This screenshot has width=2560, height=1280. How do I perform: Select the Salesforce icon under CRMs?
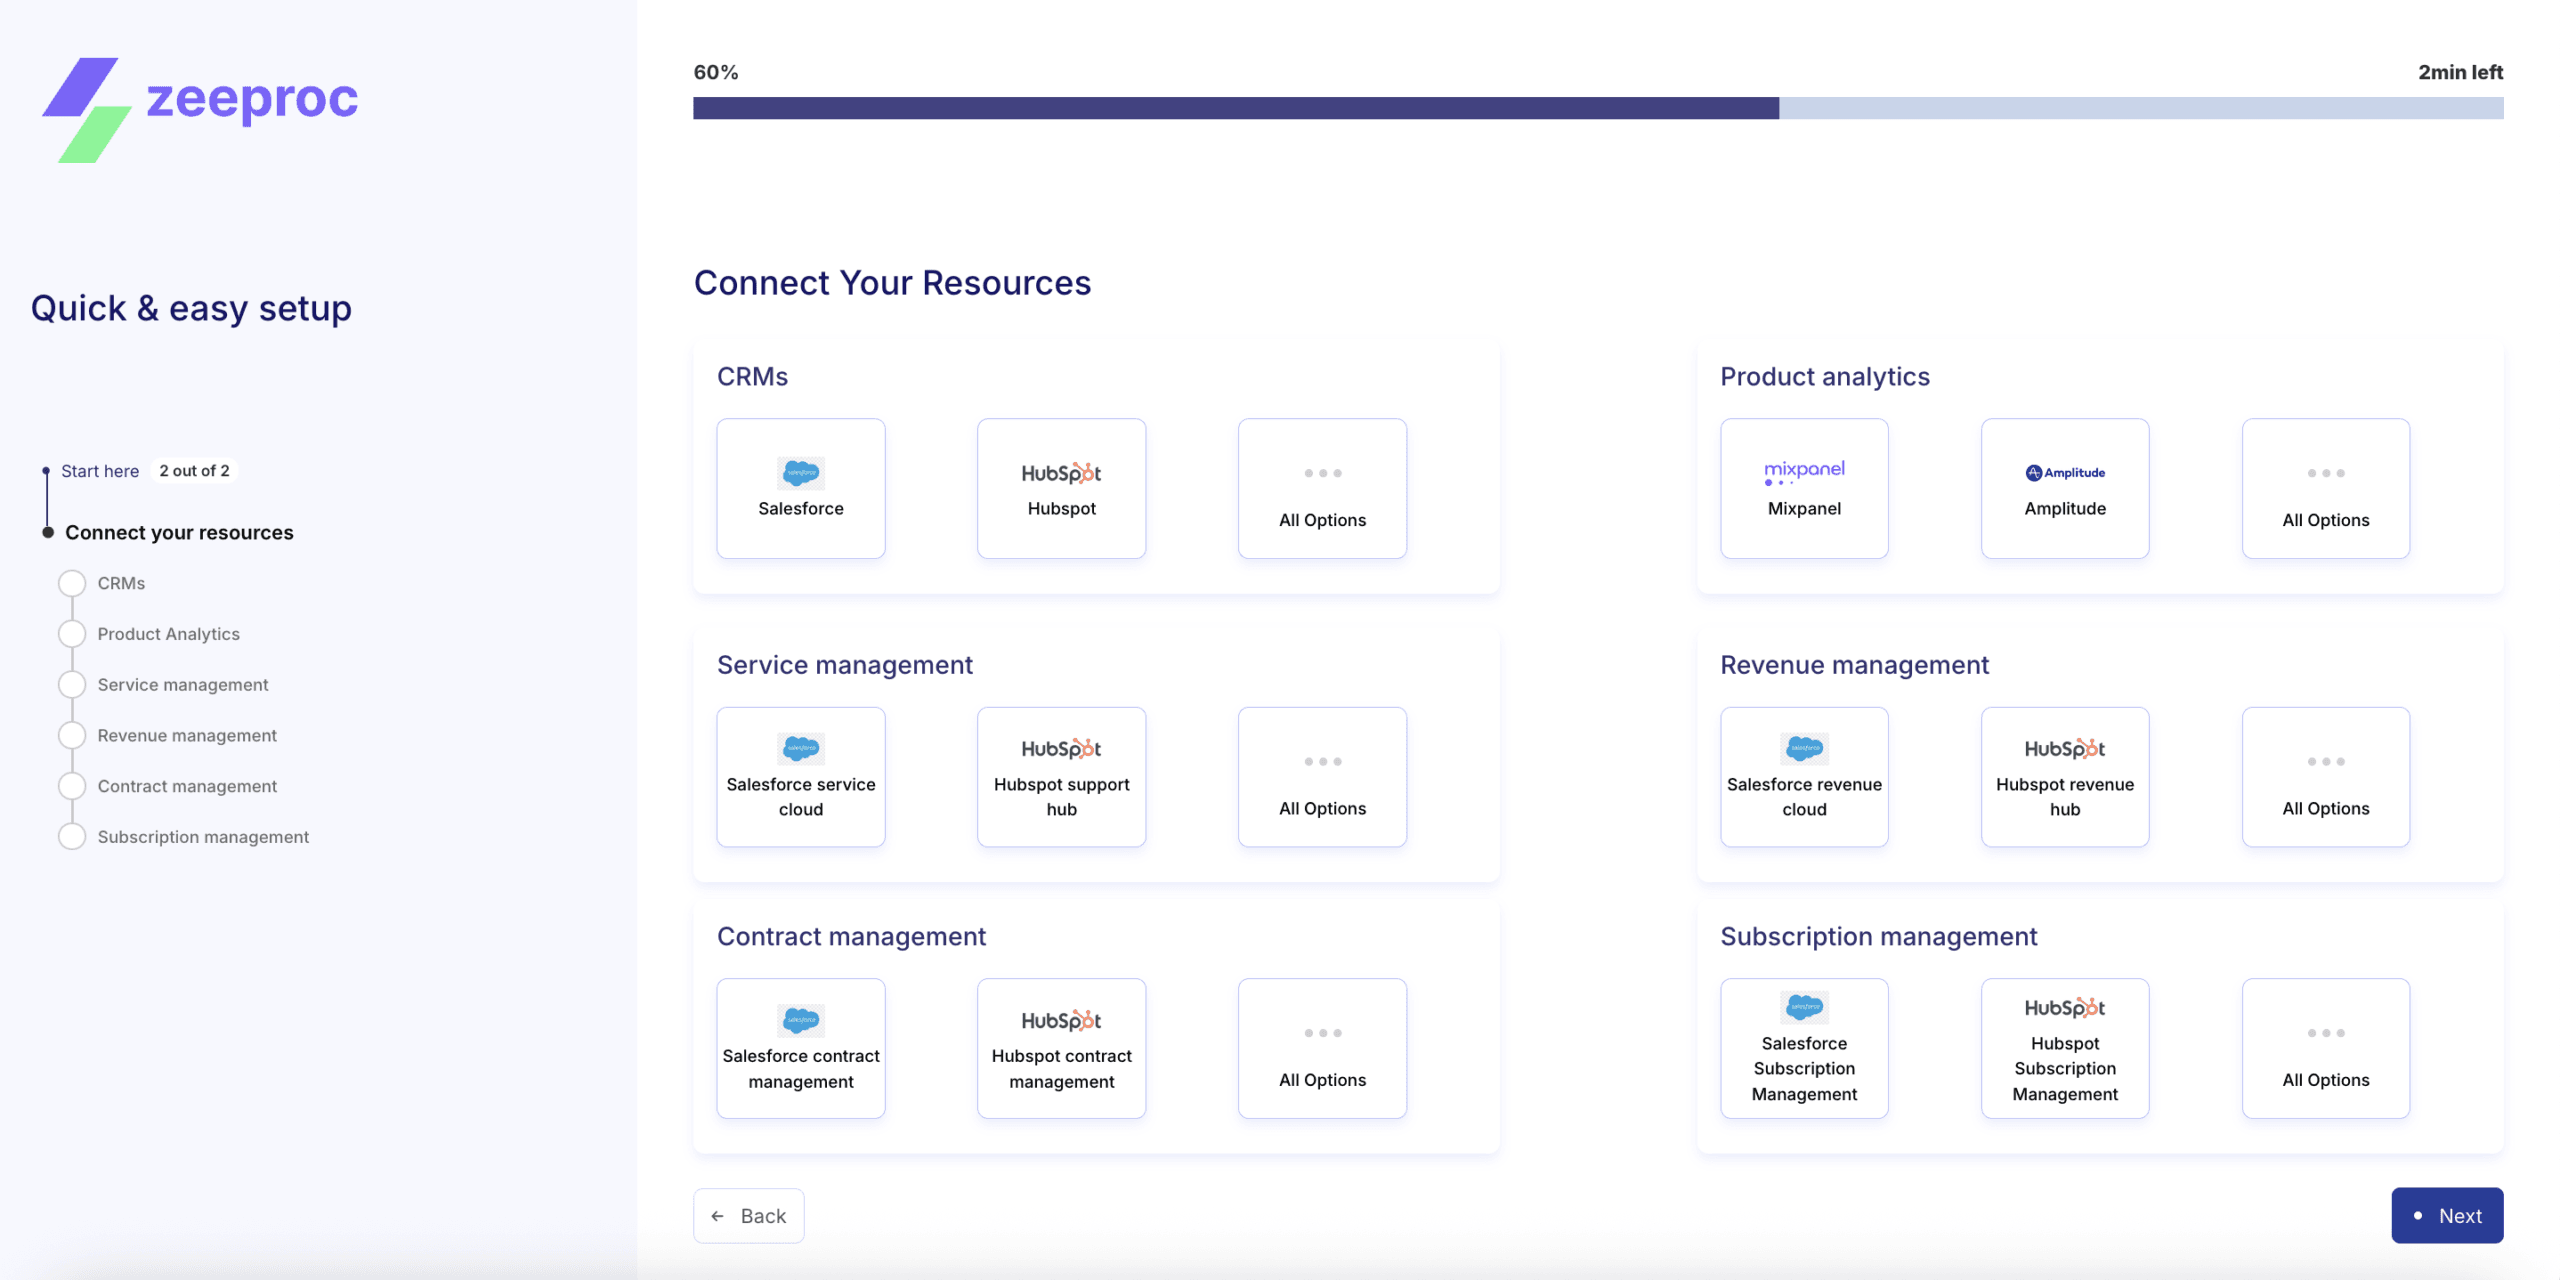point(800,488)
